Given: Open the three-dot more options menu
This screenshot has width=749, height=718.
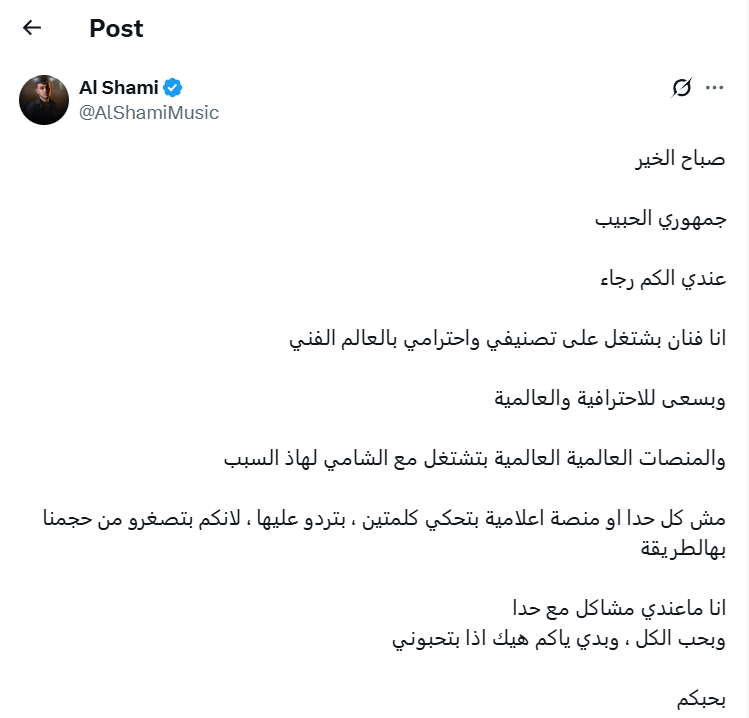Looking at the screenshot, I should pyautogui.click(x=715, y=87).
